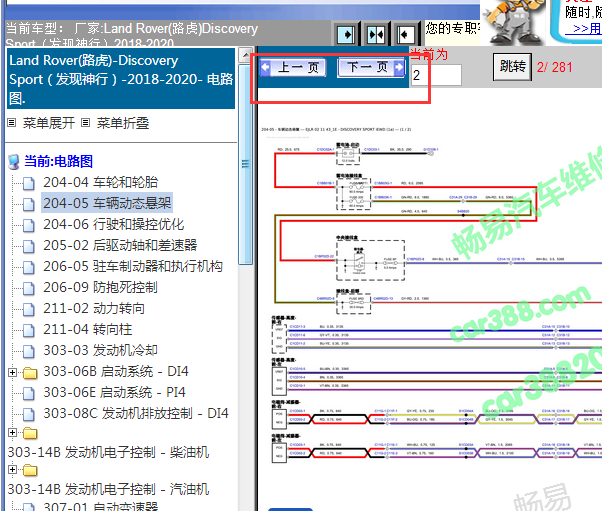Click the left-arrow panel layout button
Viewport: 602px width, 511px height.
pyautogui.click(x=405, y=35)
